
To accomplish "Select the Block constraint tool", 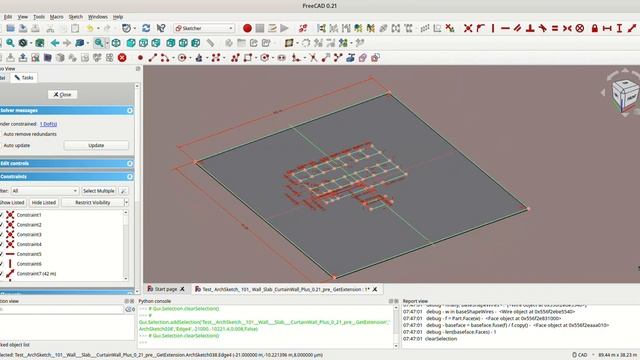I will point(580,28).
